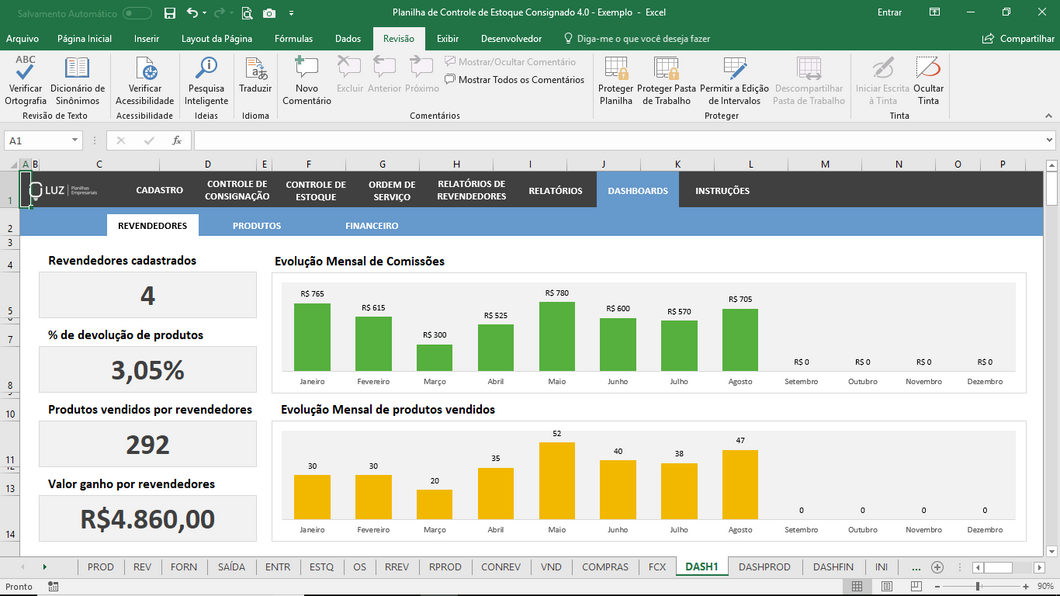Save the workbook with the disk icon

170,13
